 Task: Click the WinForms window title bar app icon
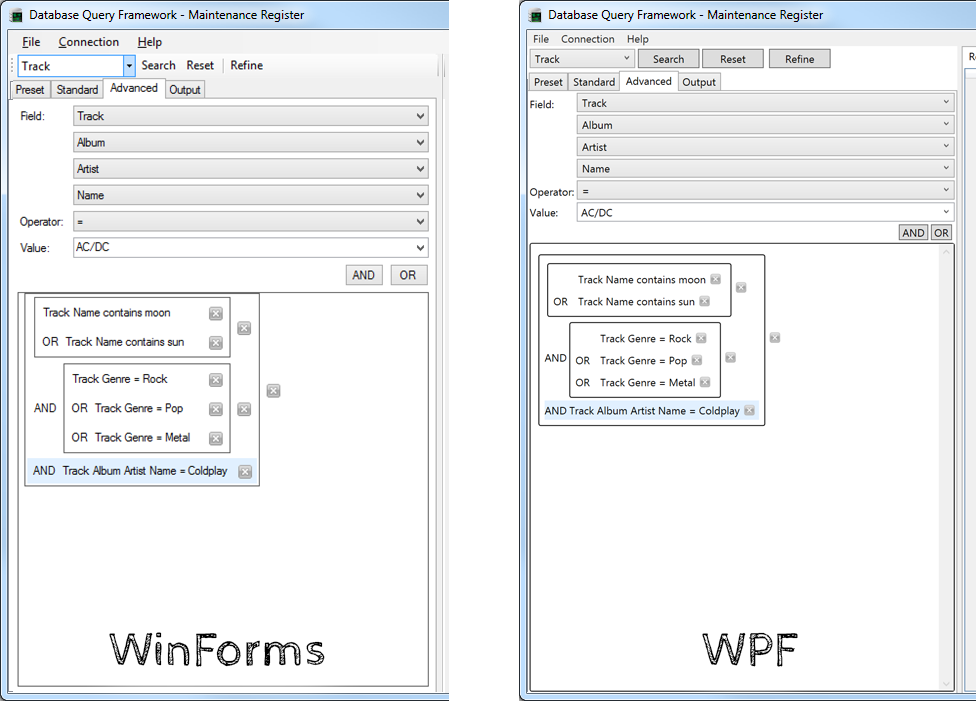point(17,16)
